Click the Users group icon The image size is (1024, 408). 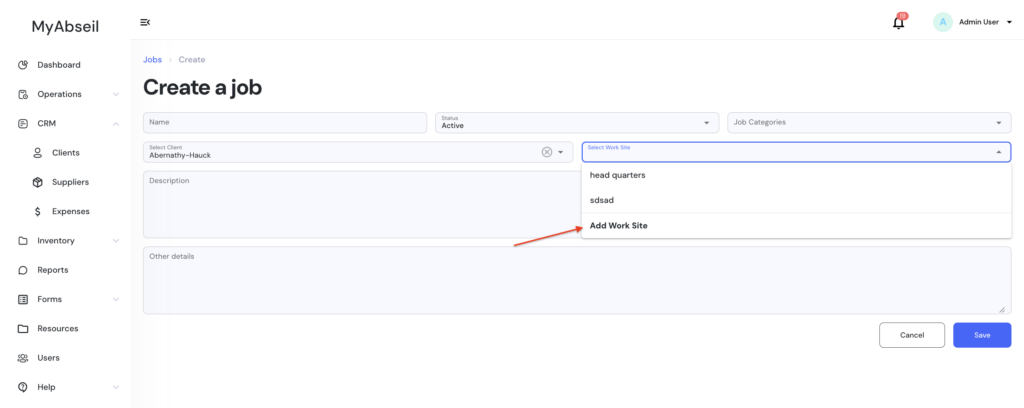(x=23, y=358)
